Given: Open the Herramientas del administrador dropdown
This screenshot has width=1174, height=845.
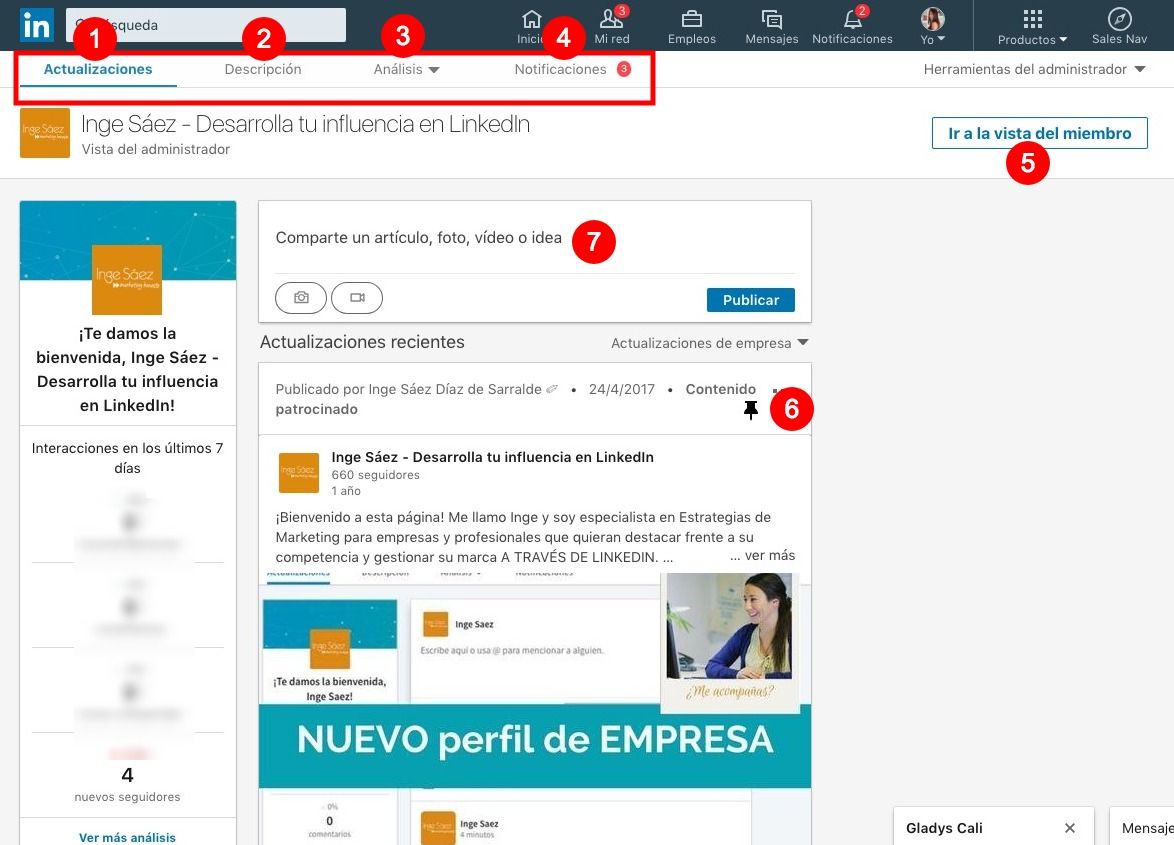Looking at the screenshot, I should click(1034, 70).
